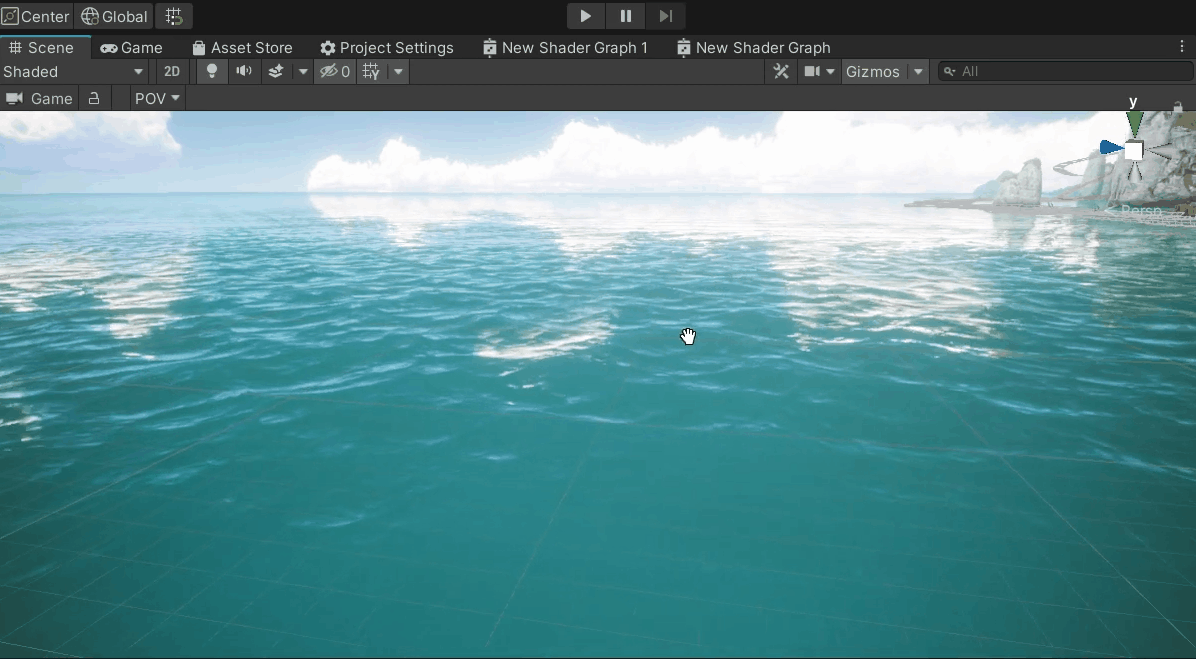Viewport: 1196px width, 659px height.
Task: Click the green Y axis gizmo cone
Action: (x=1134, y=124)
